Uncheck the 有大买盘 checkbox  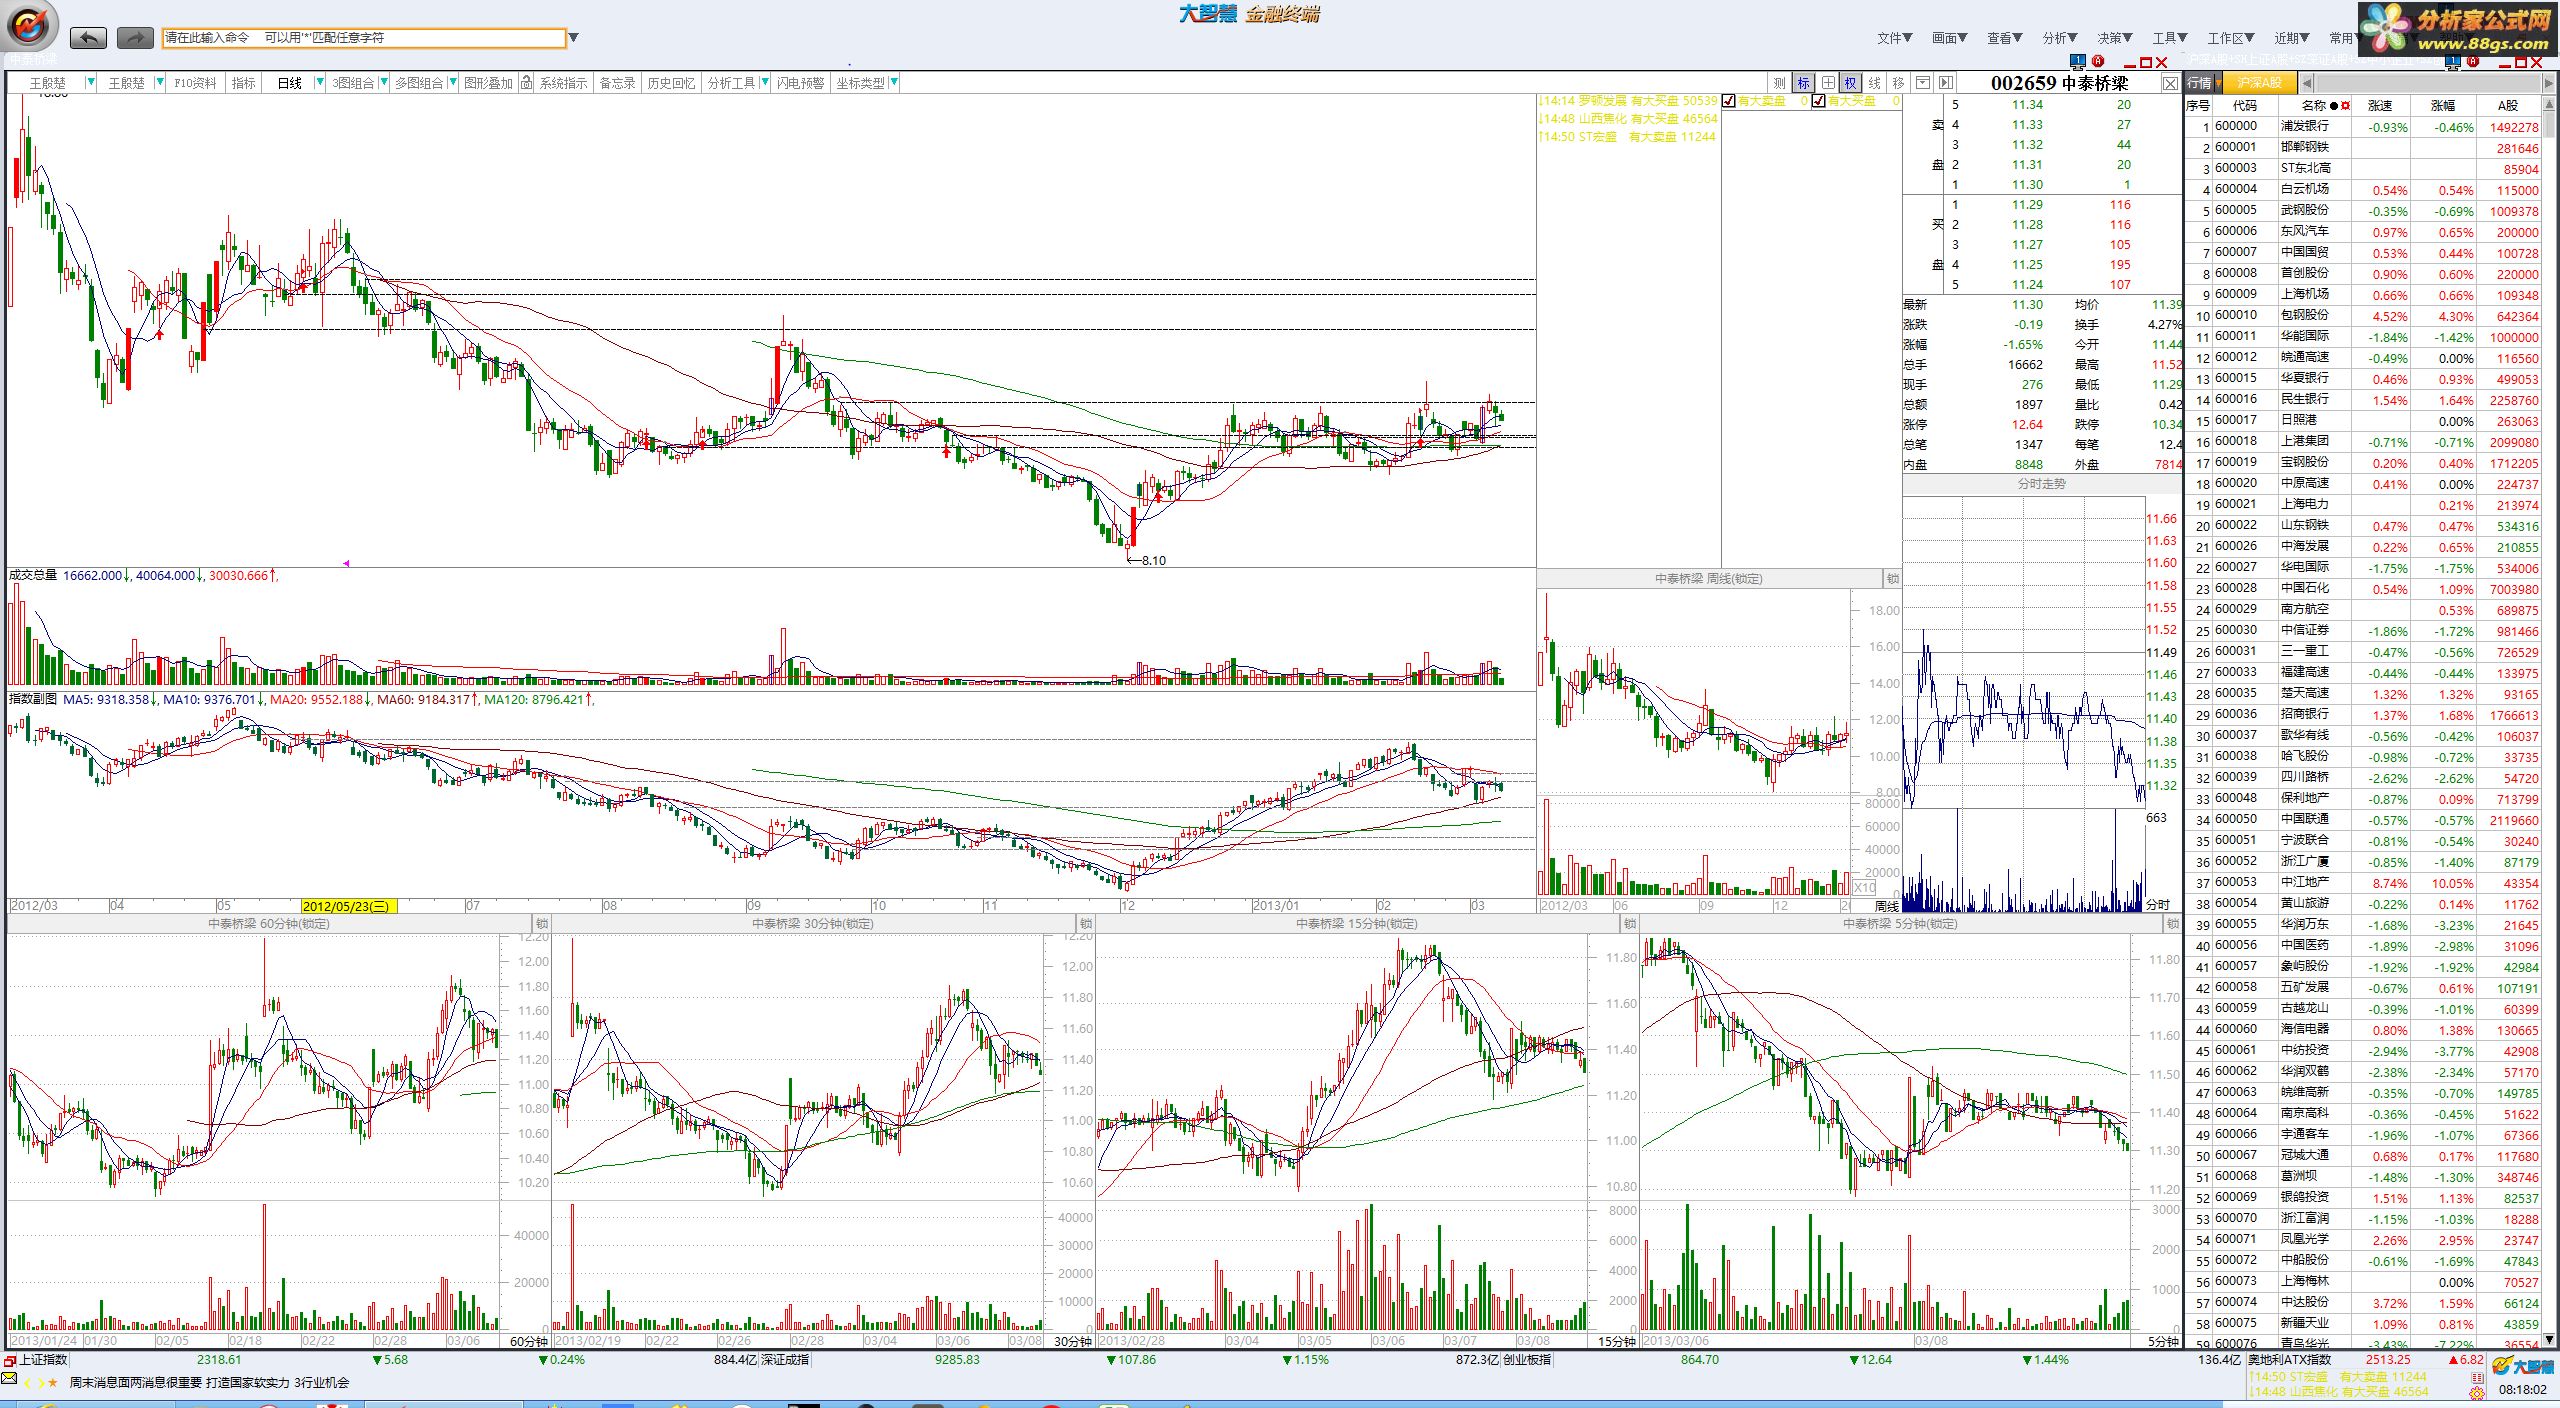(x=1819, y=101)
